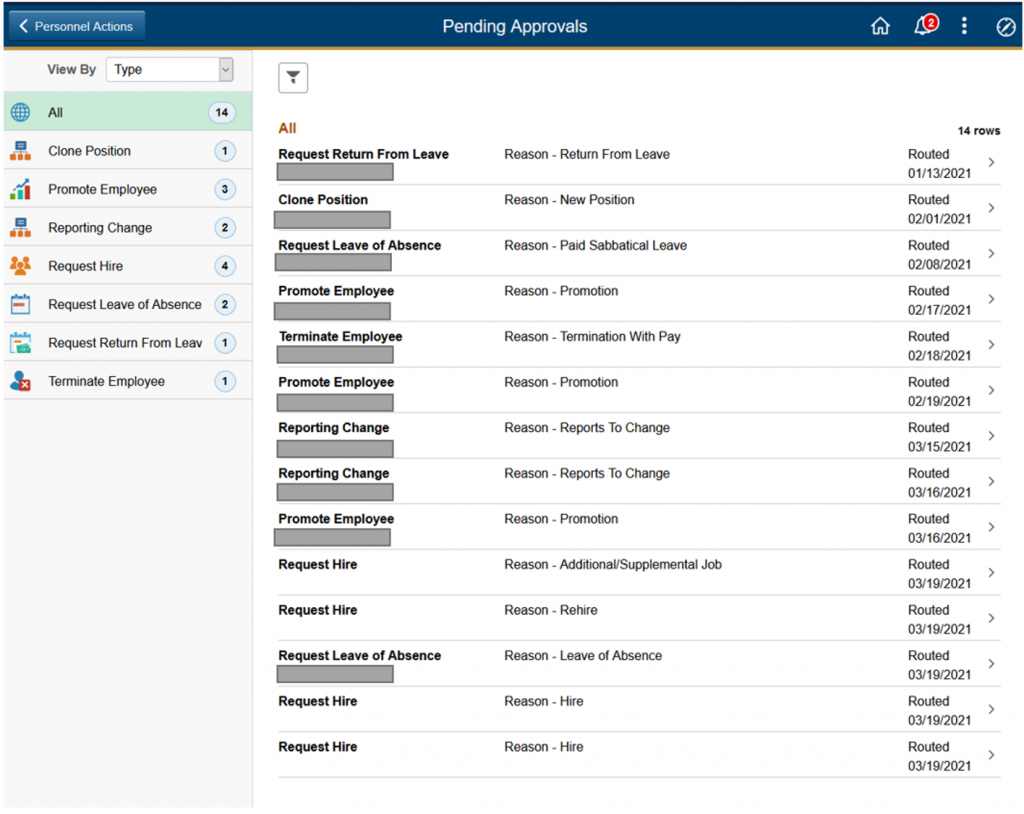The image size is (1024, 814).
Task: Open the Request Return From Leave row title
Action: pyautogui.click(x=363, y=154)
